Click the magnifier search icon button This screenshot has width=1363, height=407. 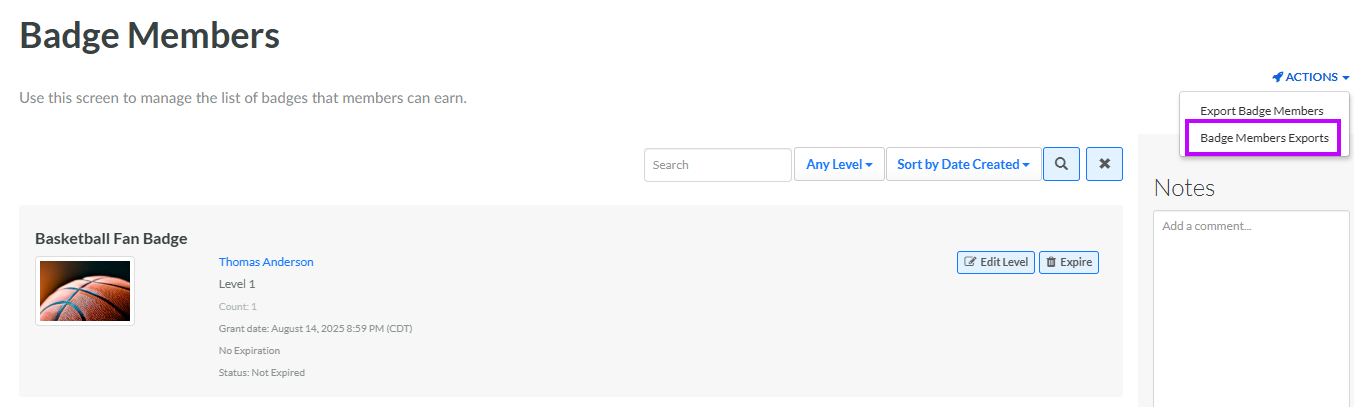(x=1061, y=164)
